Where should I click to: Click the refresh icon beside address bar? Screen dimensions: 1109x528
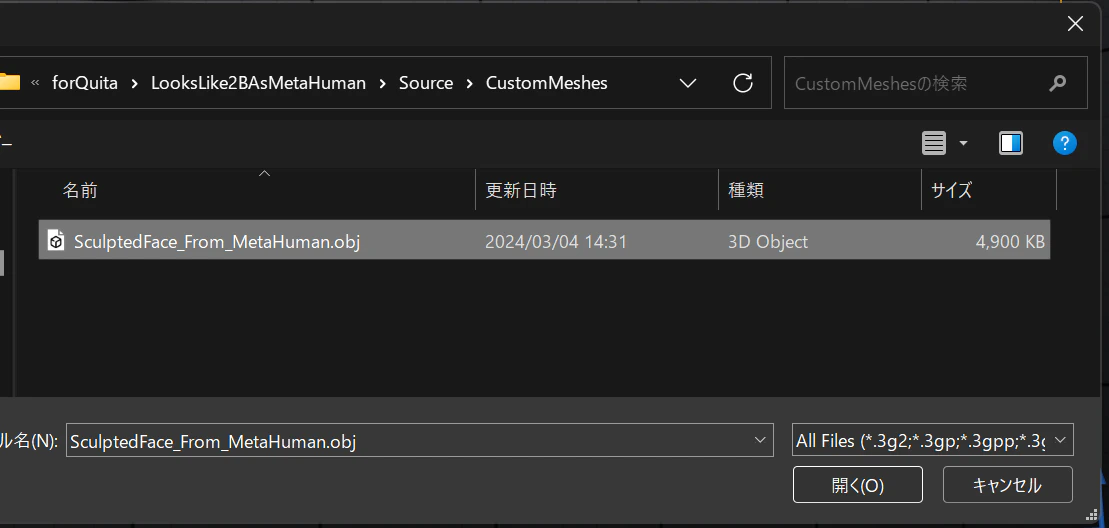[x=742, y=83]
